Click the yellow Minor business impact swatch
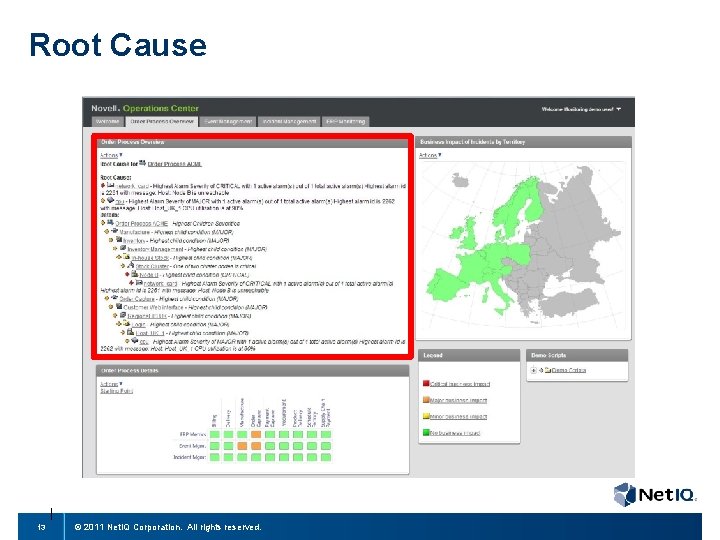This screenshot has height=540, width=720. click(x=426, y=416)
